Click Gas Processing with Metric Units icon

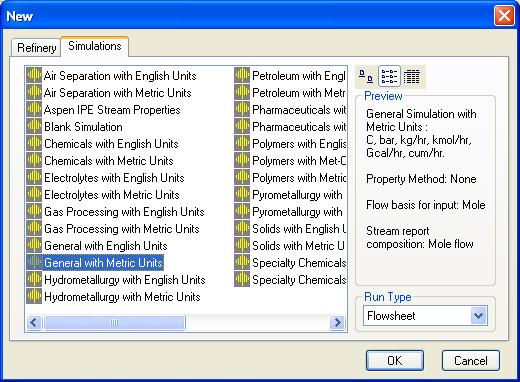pyautogui.click(x=34, y=228)
